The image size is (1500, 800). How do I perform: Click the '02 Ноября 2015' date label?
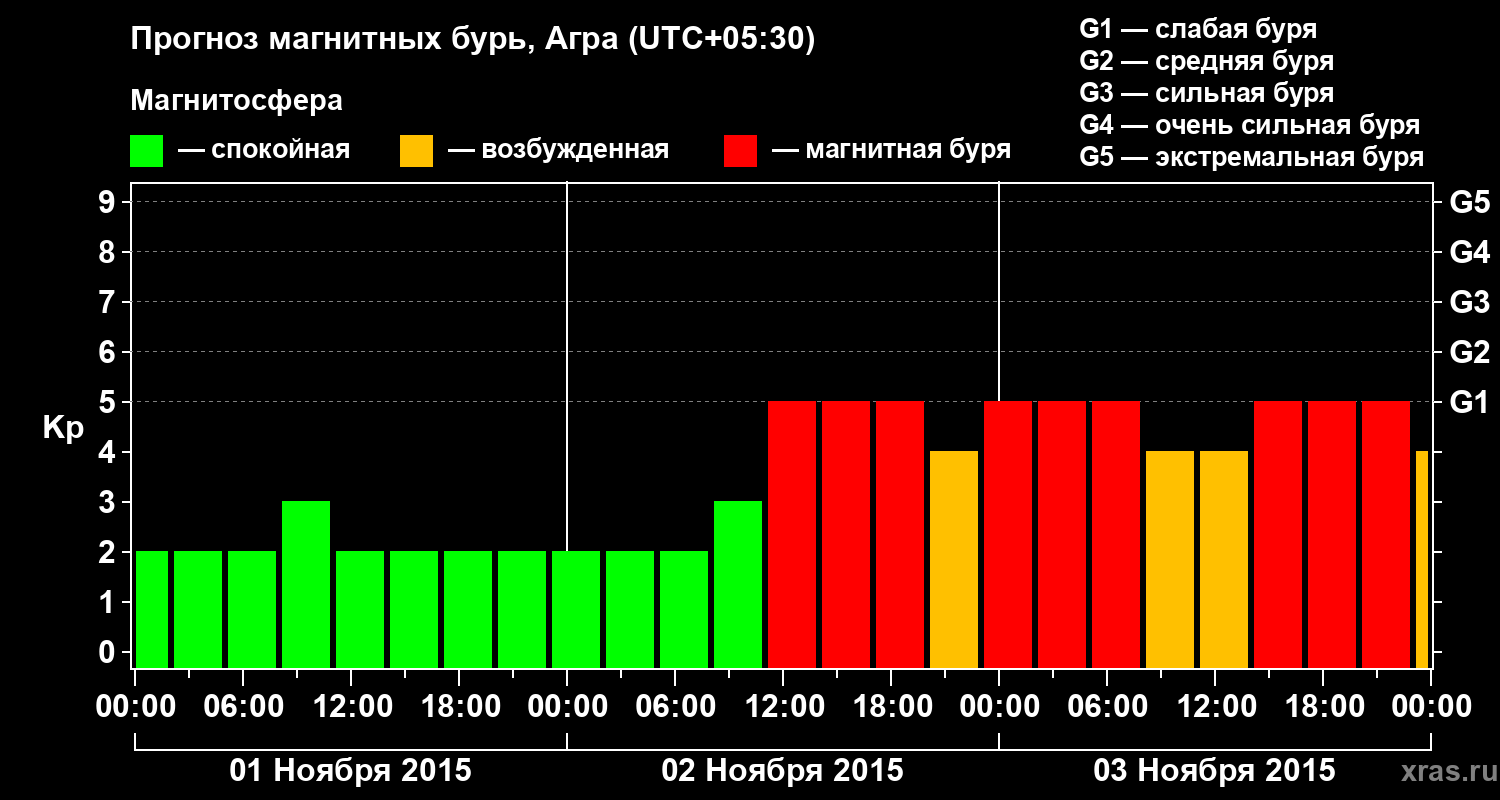click(783, 771)
